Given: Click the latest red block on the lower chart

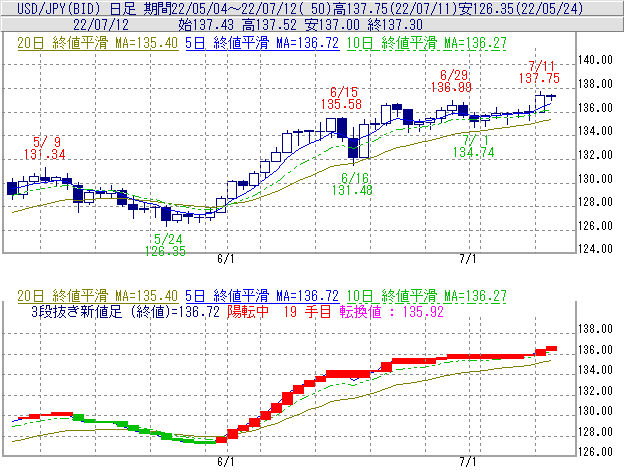Looking at the screenshot, I should [551, 348].
